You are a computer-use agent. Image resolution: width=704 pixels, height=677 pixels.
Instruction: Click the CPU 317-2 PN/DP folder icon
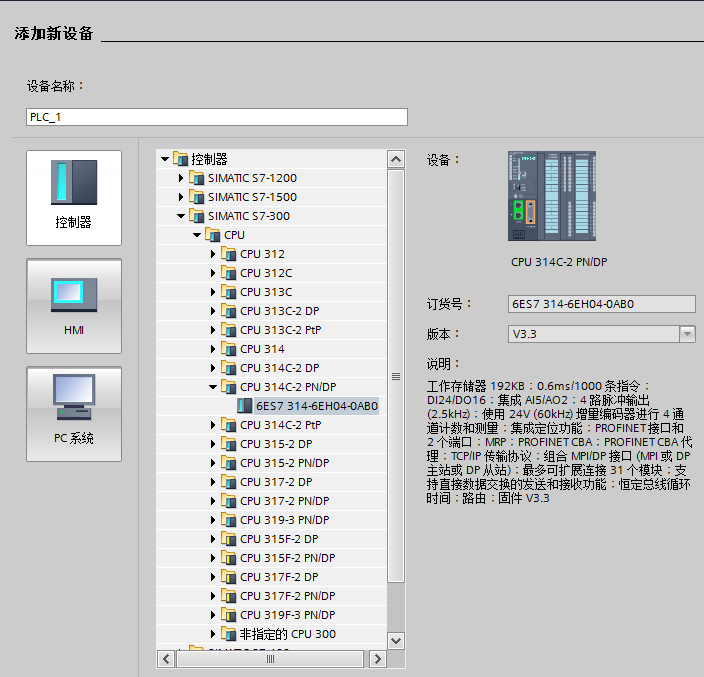click(x=229, y=501)
